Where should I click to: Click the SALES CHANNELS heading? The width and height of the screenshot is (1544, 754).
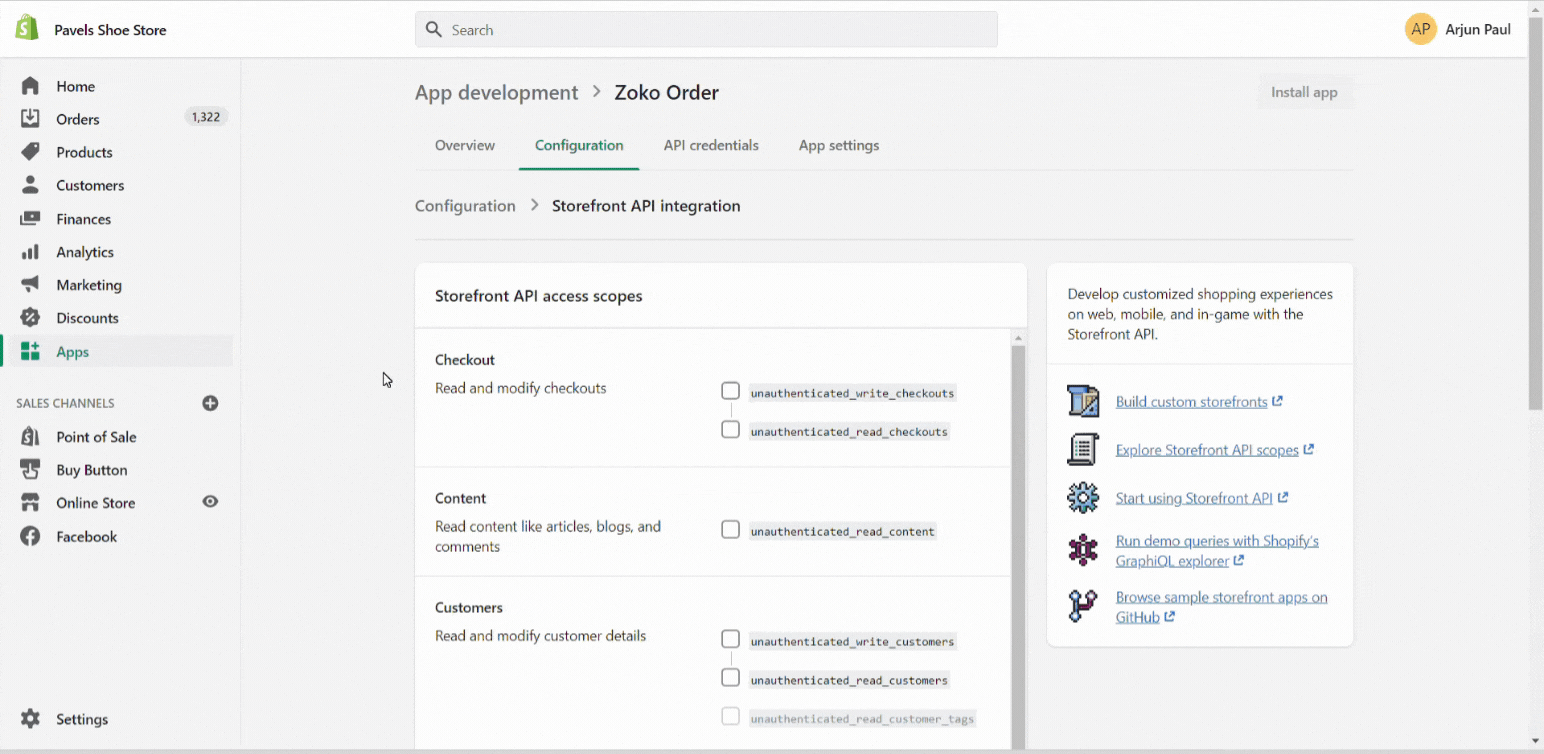(65, 403)
